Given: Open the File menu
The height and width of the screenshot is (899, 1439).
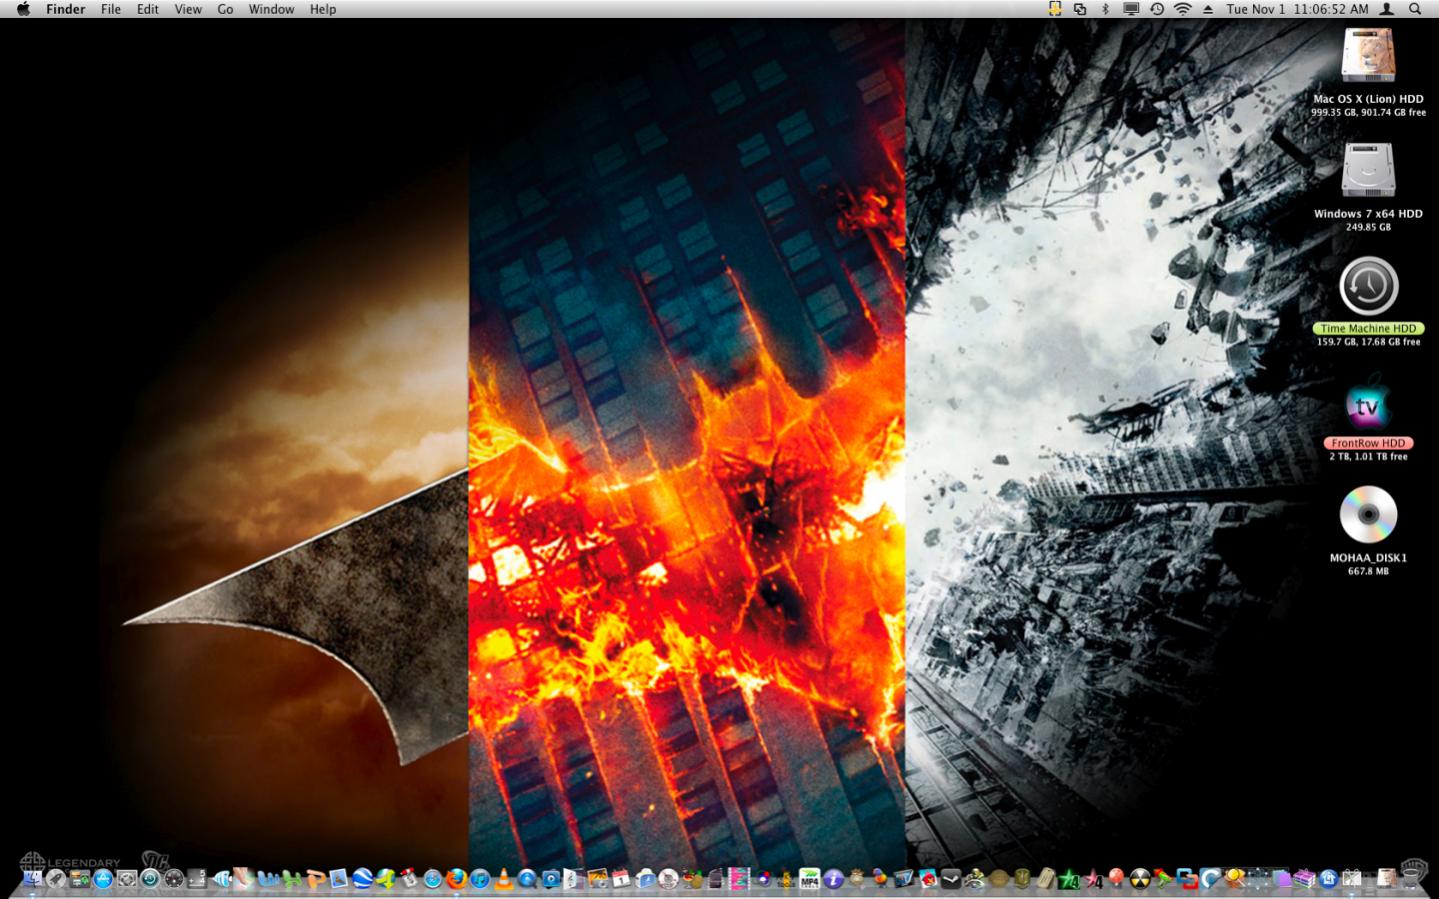Looking at the screenshot, I should click(x=111, y=9).
